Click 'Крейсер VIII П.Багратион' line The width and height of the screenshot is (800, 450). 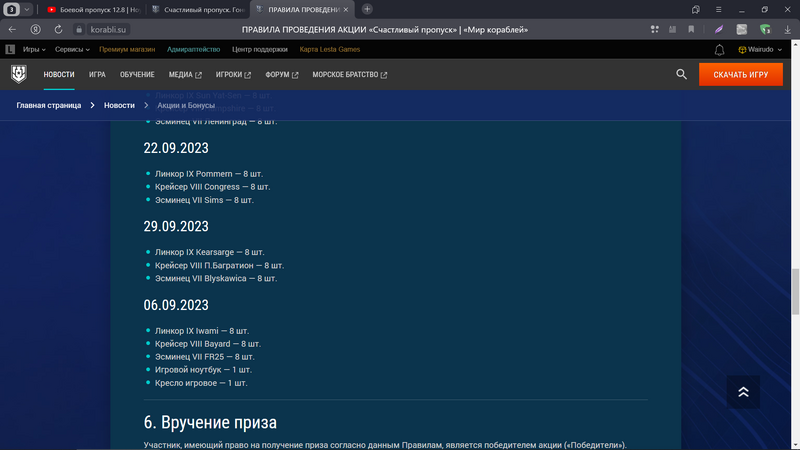coord(219,265)
